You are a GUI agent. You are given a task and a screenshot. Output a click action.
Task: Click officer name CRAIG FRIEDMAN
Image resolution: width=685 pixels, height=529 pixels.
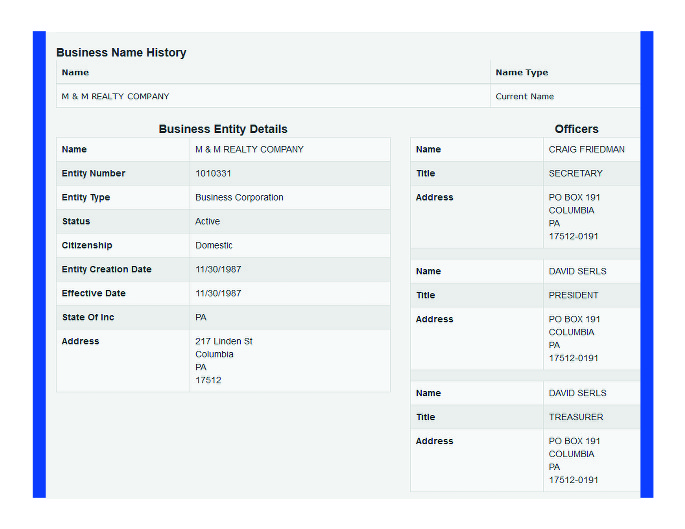click(x=586, y=150)
